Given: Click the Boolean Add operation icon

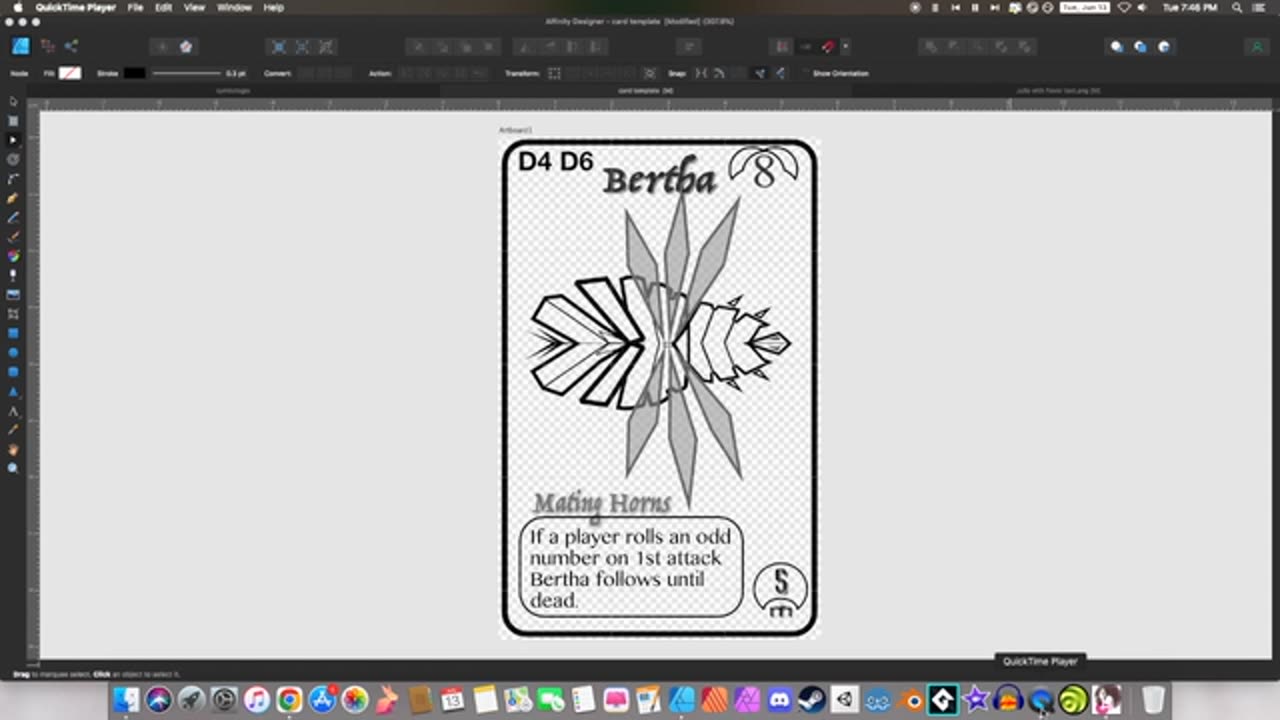Looking at the screenshot, I should [931, 46].
